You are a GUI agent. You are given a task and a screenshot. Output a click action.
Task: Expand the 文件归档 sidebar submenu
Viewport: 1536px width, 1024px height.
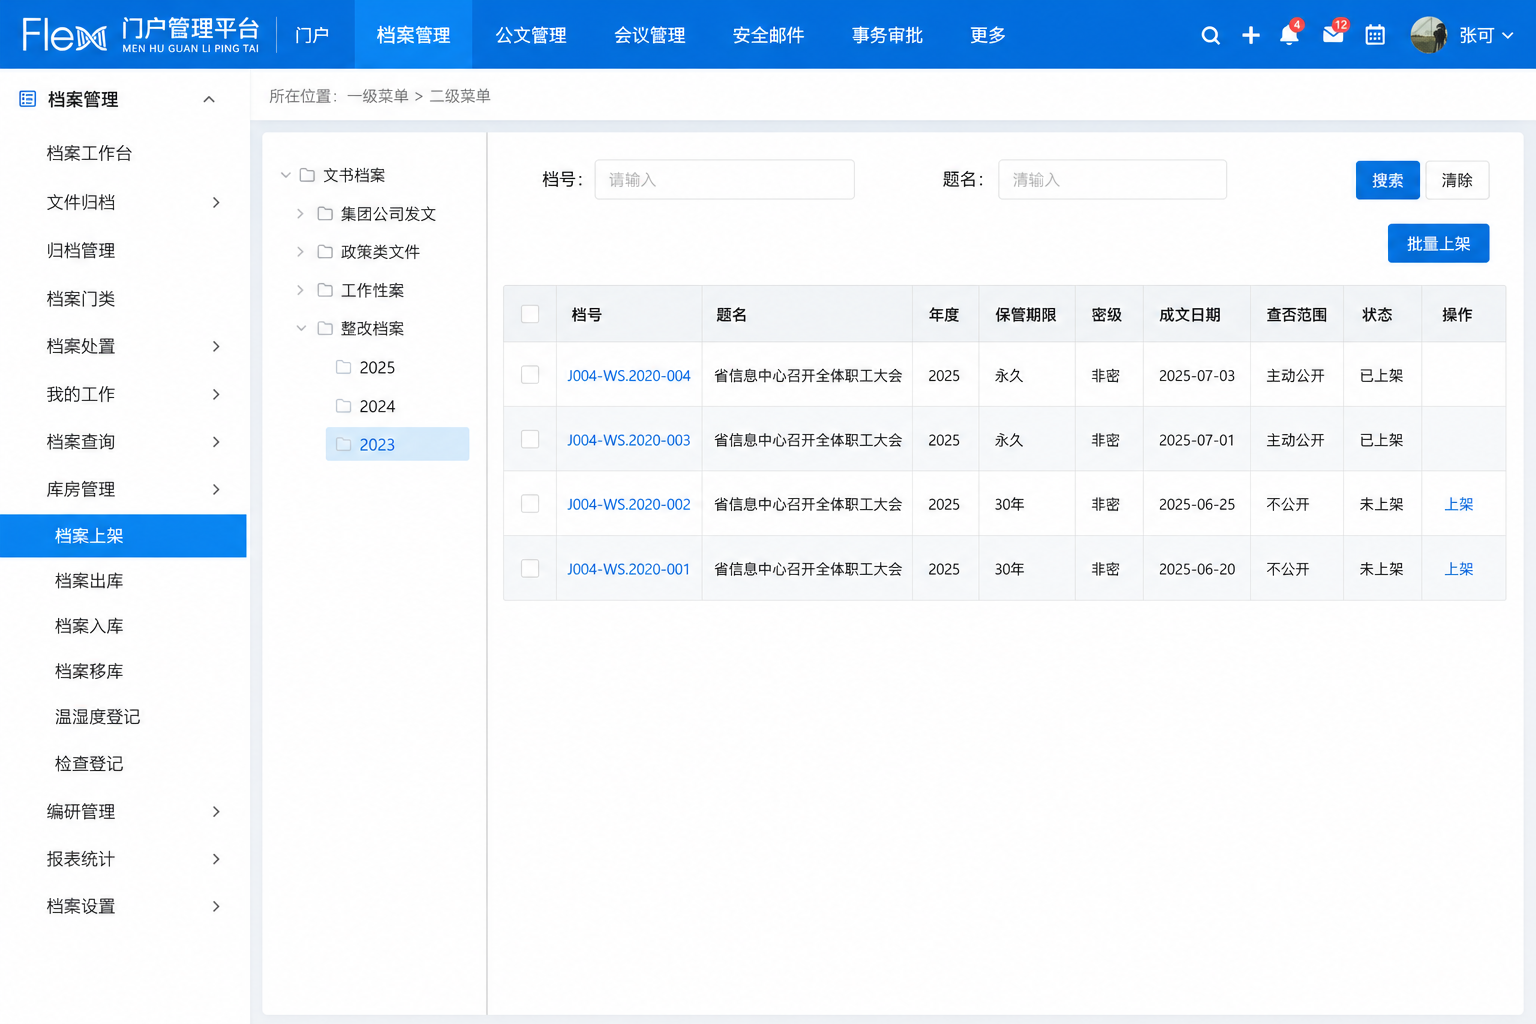click(216, 202)
